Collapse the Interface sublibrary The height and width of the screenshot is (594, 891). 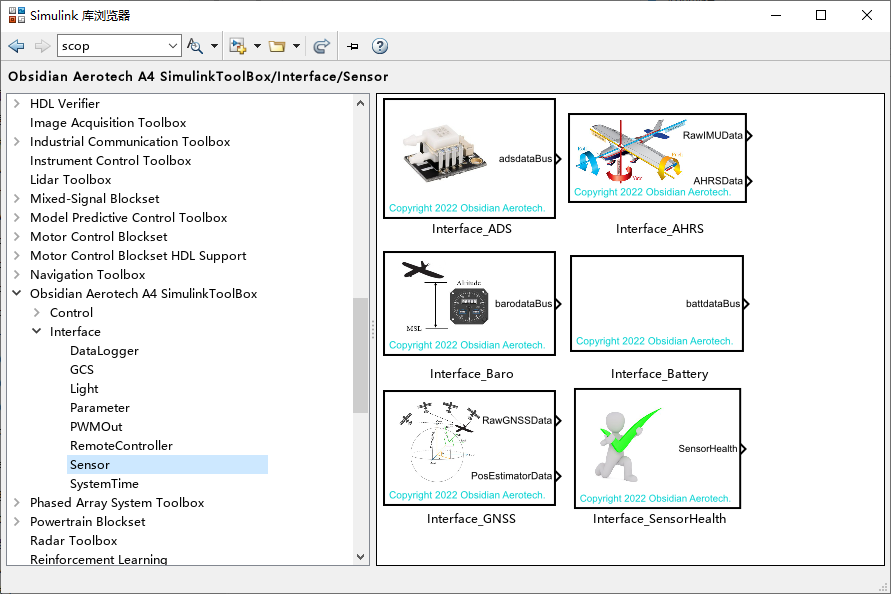(x=37, y=331)
